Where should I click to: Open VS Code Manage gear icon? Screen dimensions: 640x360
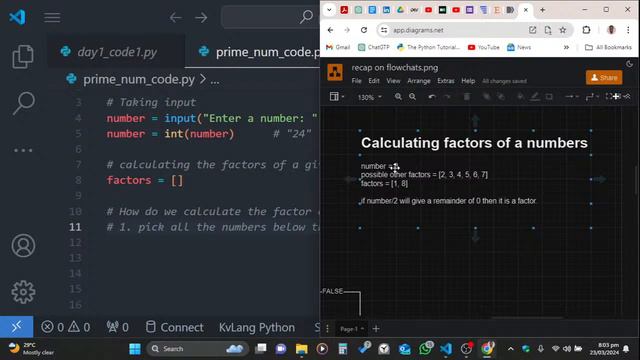[23, 292]
